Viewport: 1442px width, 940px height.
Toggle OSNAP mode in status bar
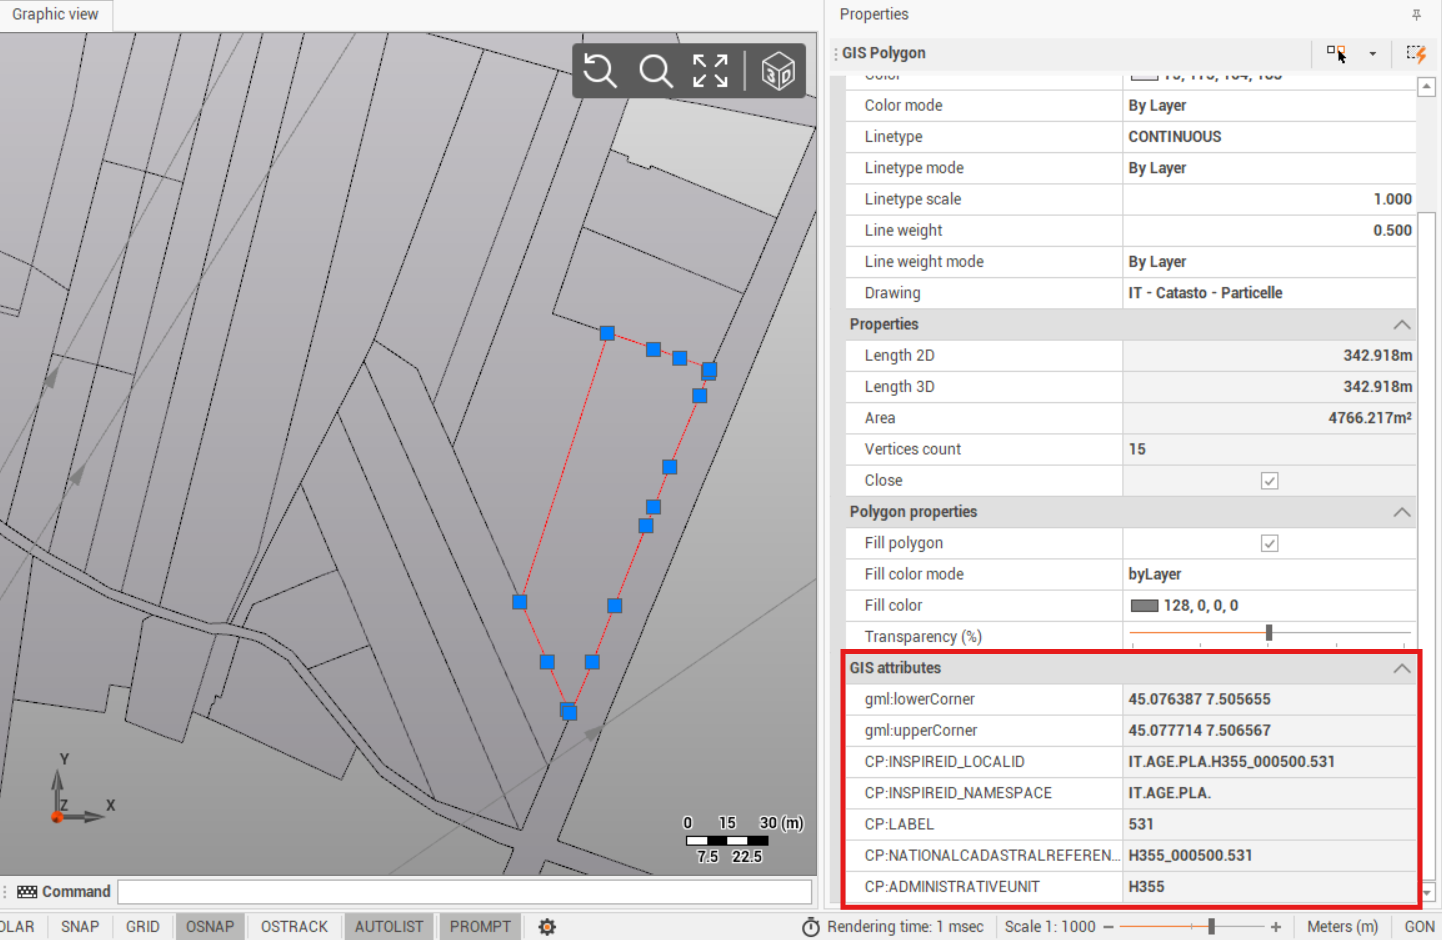209,927
